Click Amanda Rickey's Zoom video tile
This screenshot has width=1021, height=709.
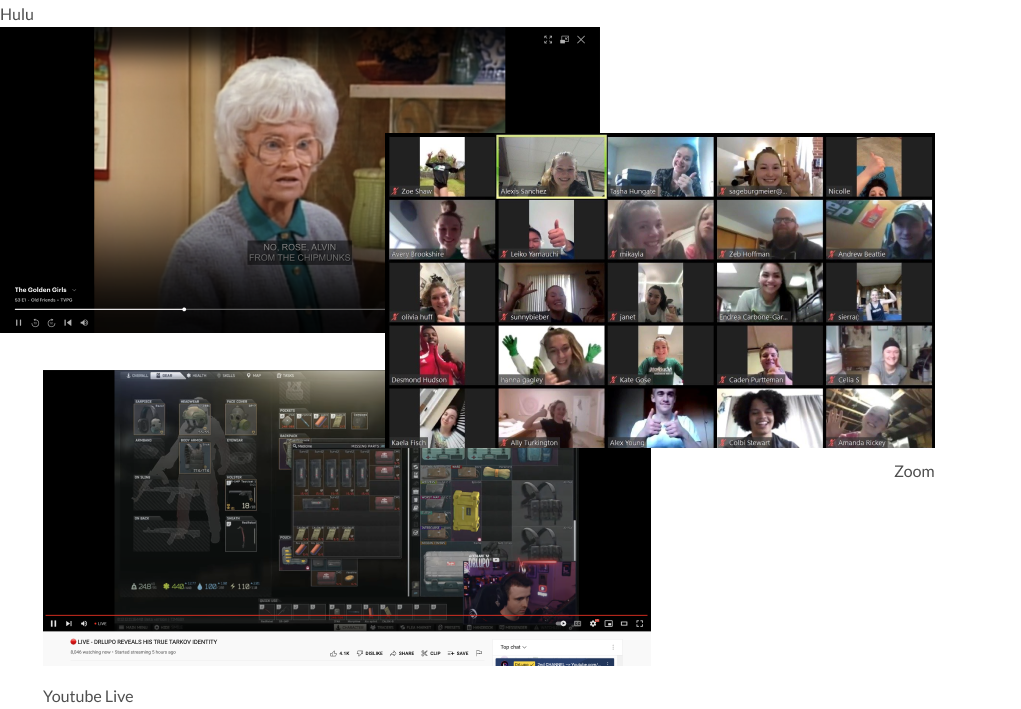pyautogui.click(x=879, y=418)
